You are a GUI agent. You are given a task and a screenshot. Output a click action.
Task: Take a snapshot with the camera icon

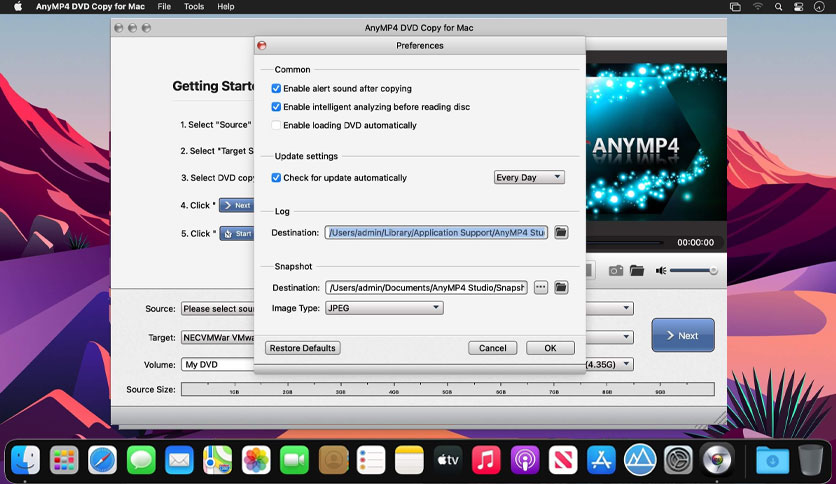click(x=616, y=271)
